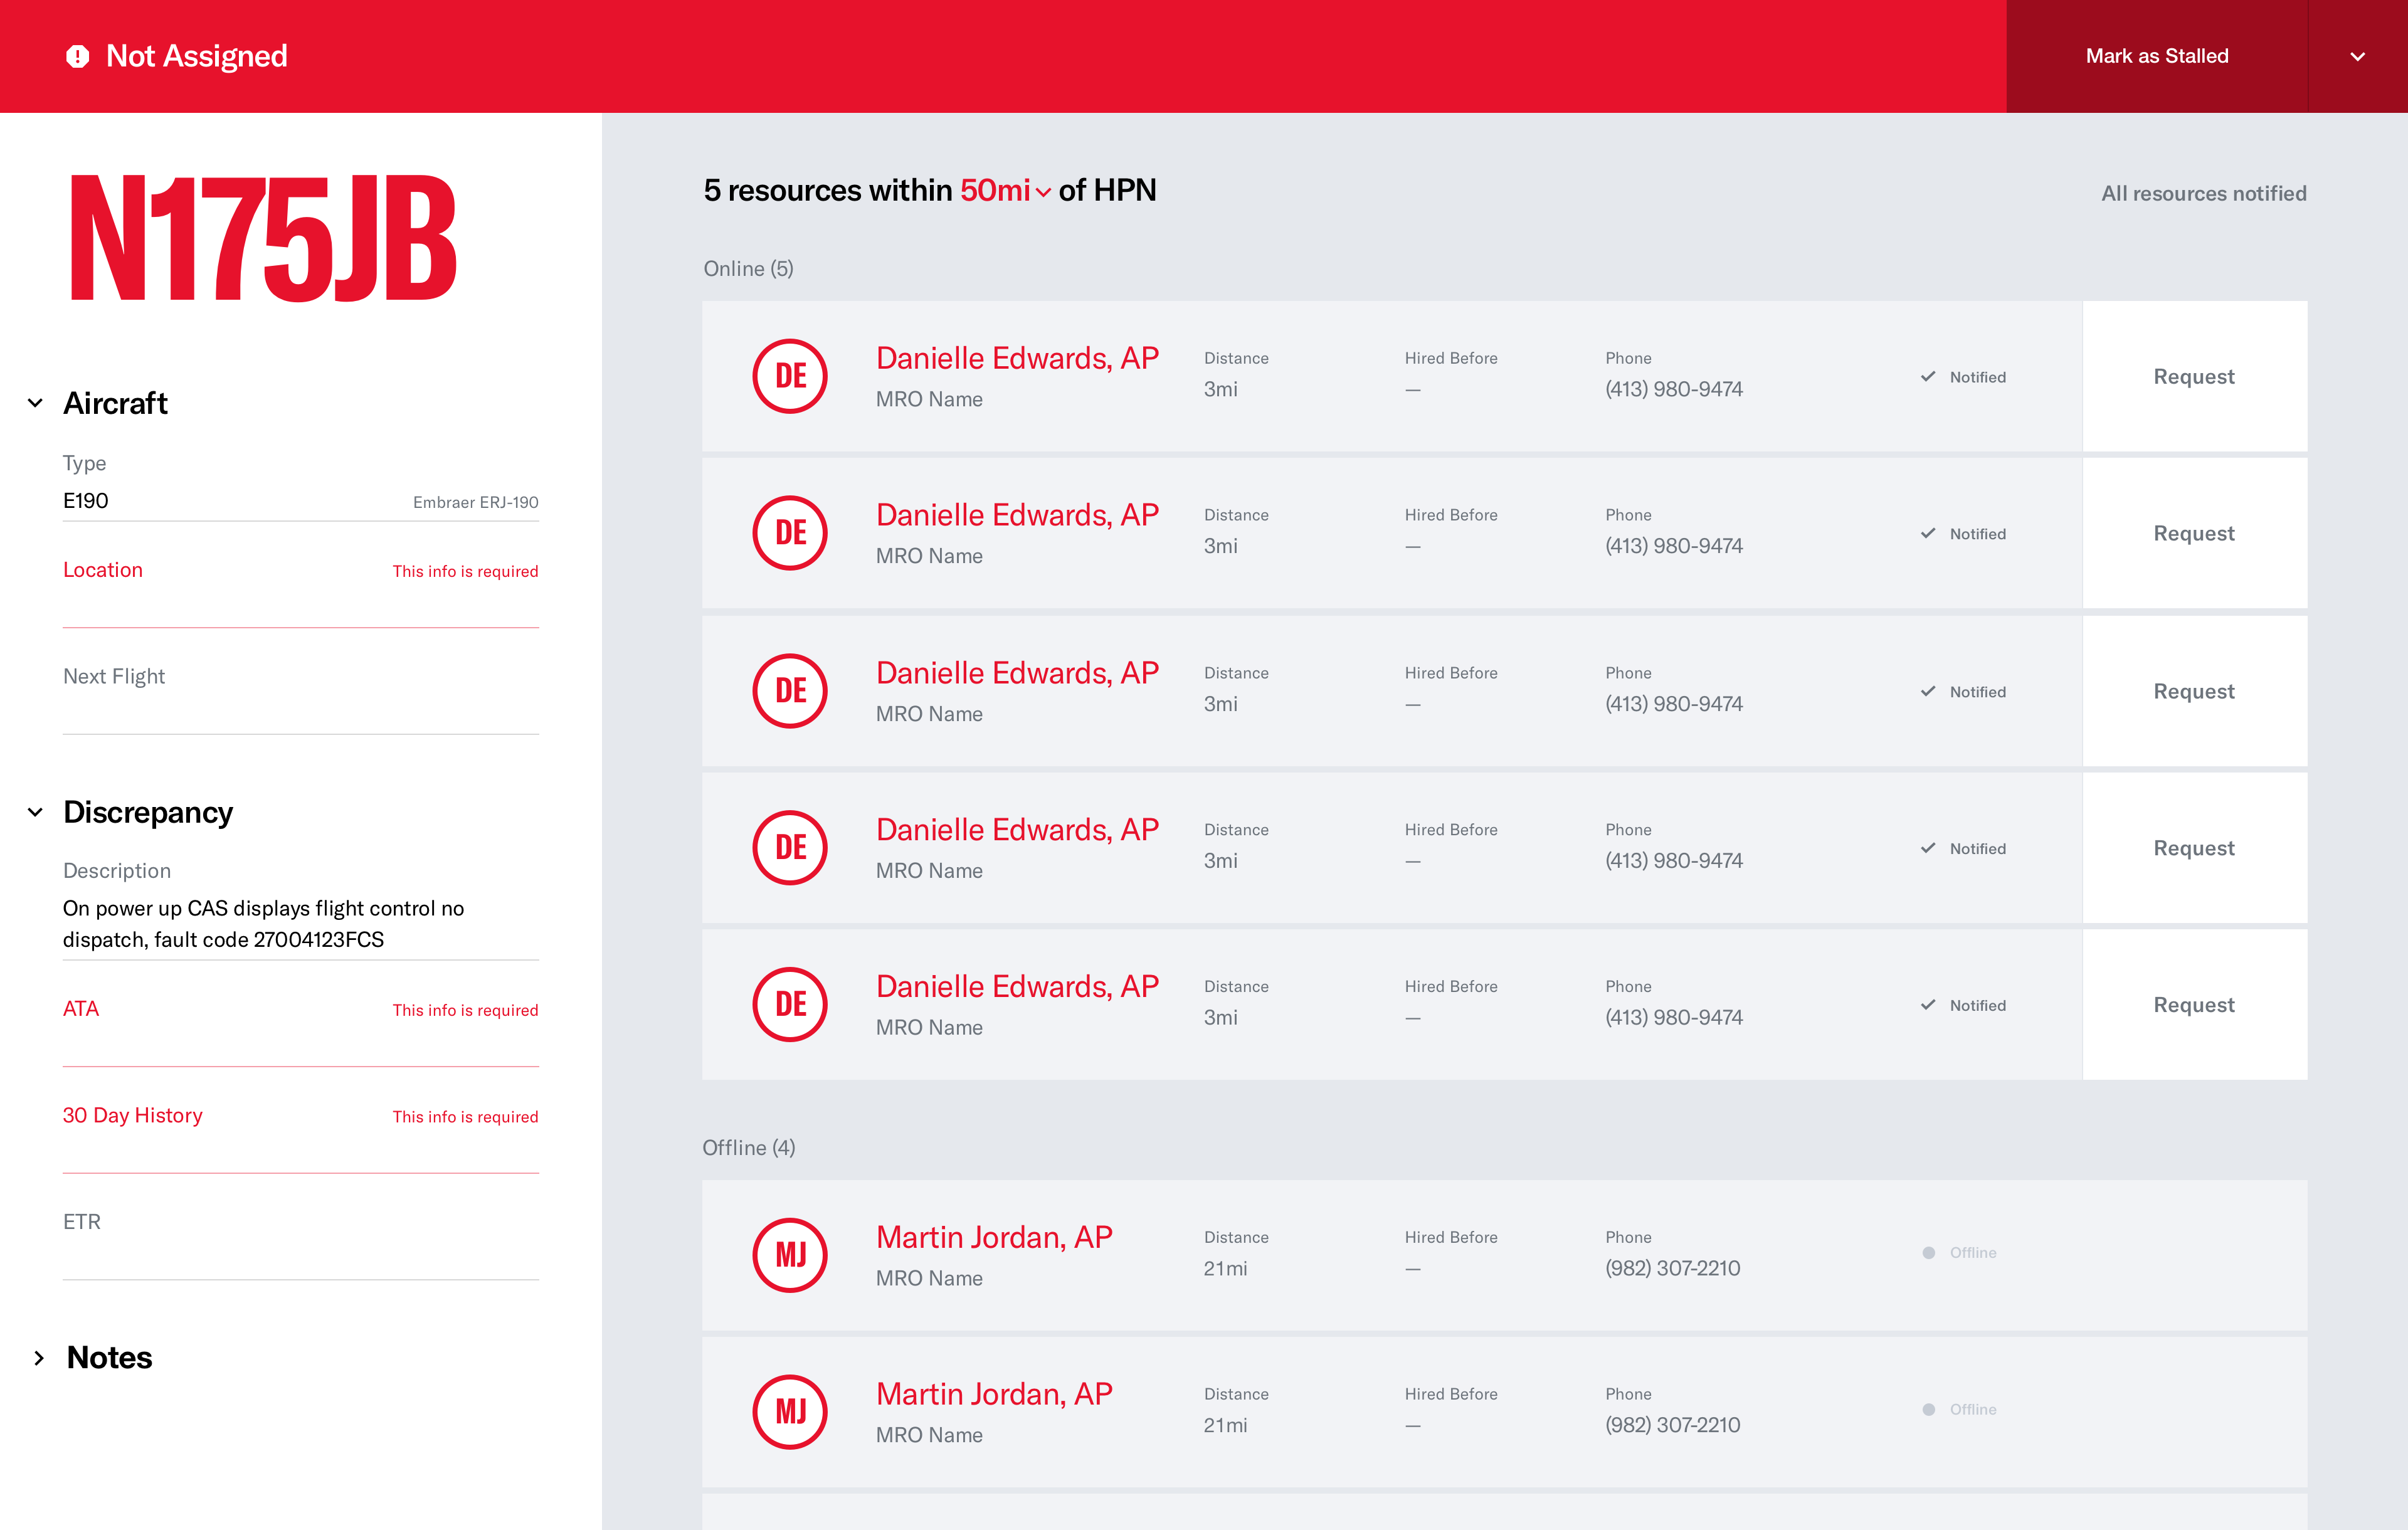The height and width of the screenshot is (1530, 2408).
Task: Click the required Location input field
Action: coord(300,605)
